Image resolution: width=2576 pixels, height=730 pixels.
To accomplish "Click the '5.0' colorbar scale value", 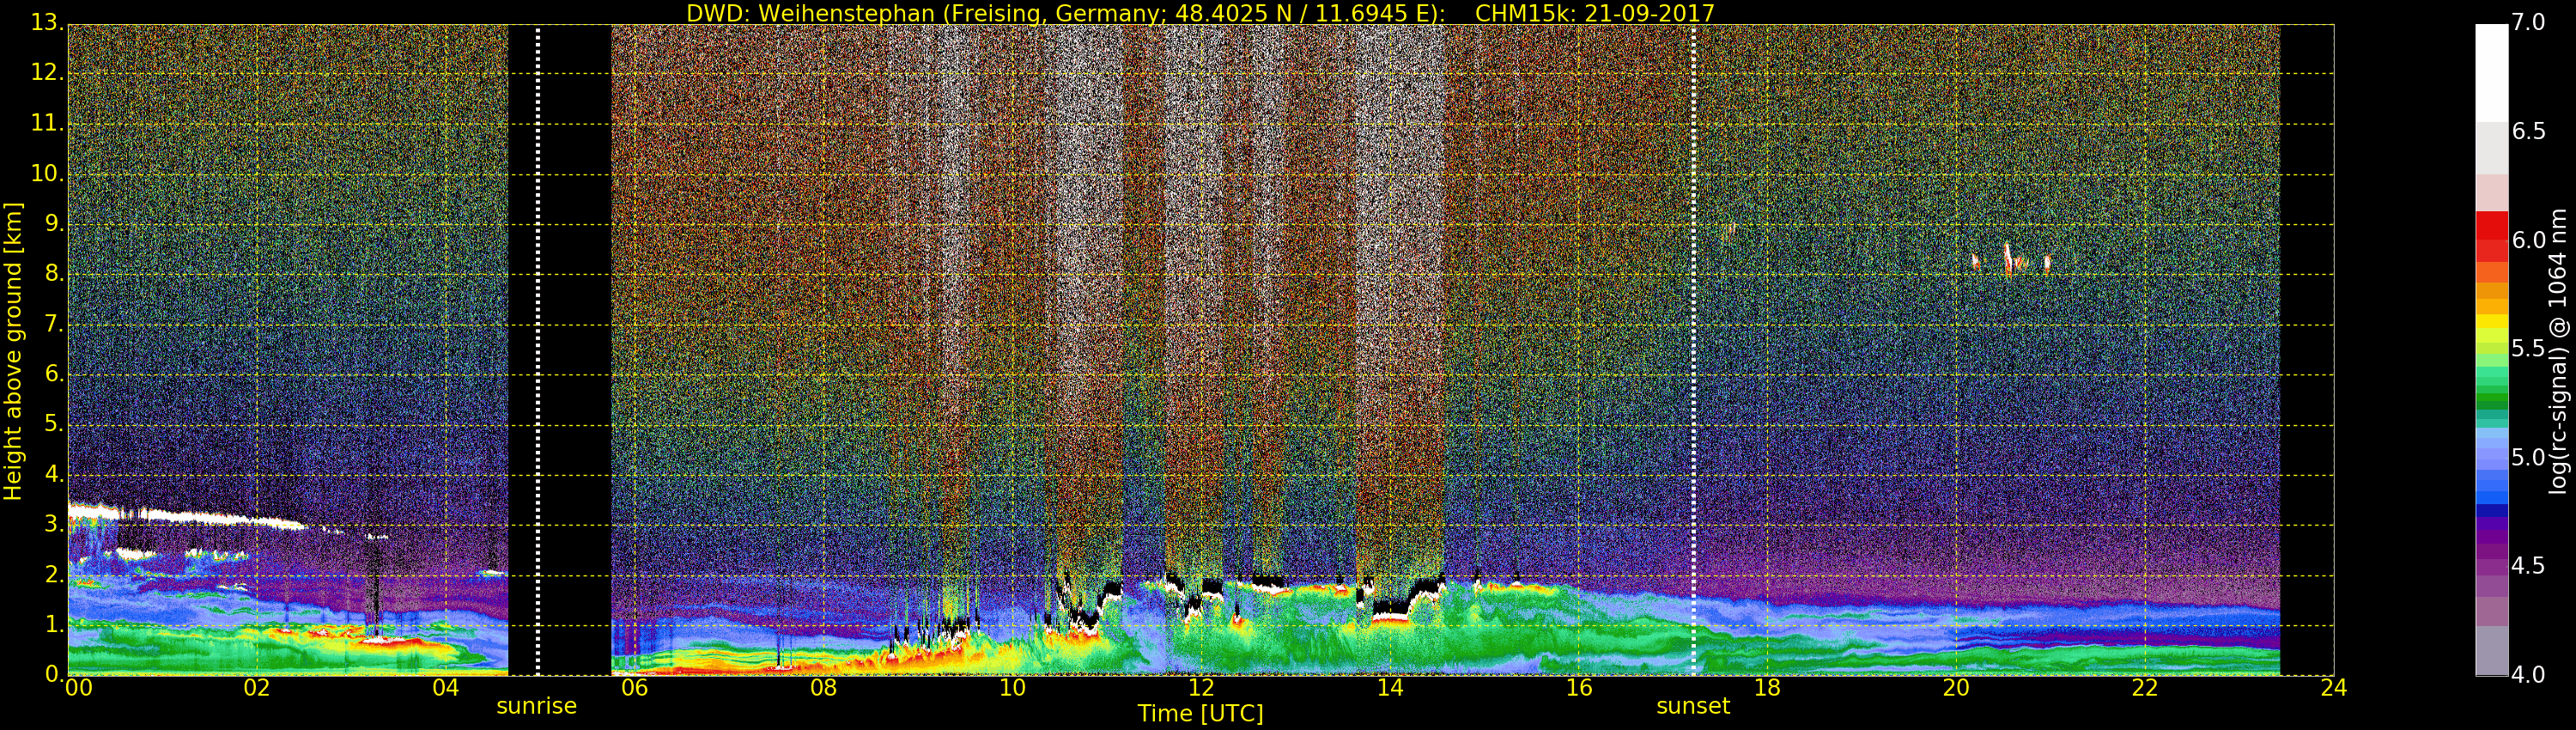I will pos(2529,457).
